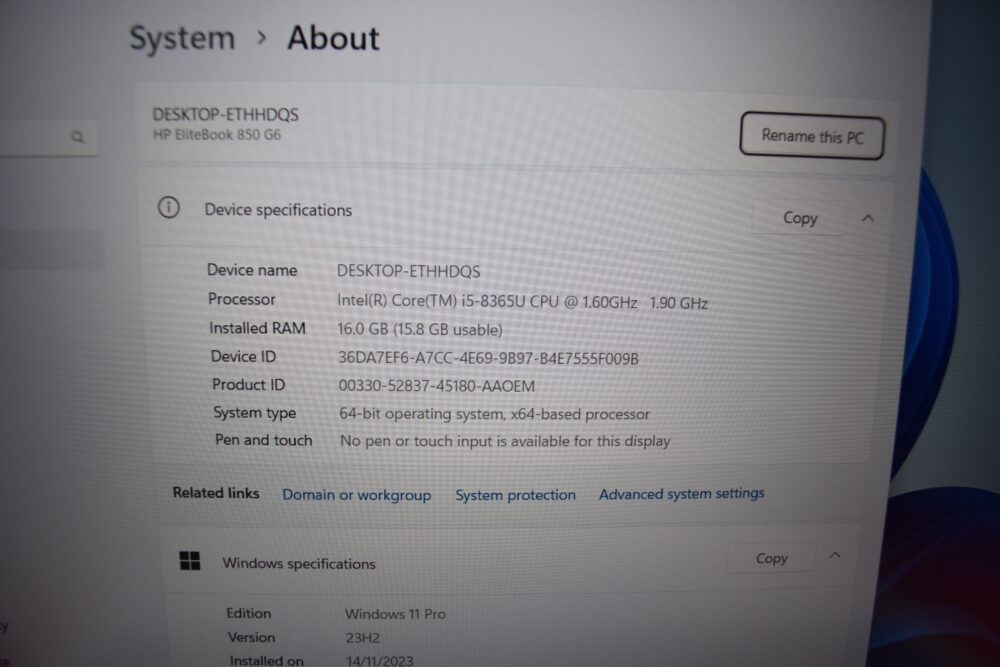The height and width of the screenshot is (667, 1000).
Task: Click the Related links label
Action: [x=216, y=493]
